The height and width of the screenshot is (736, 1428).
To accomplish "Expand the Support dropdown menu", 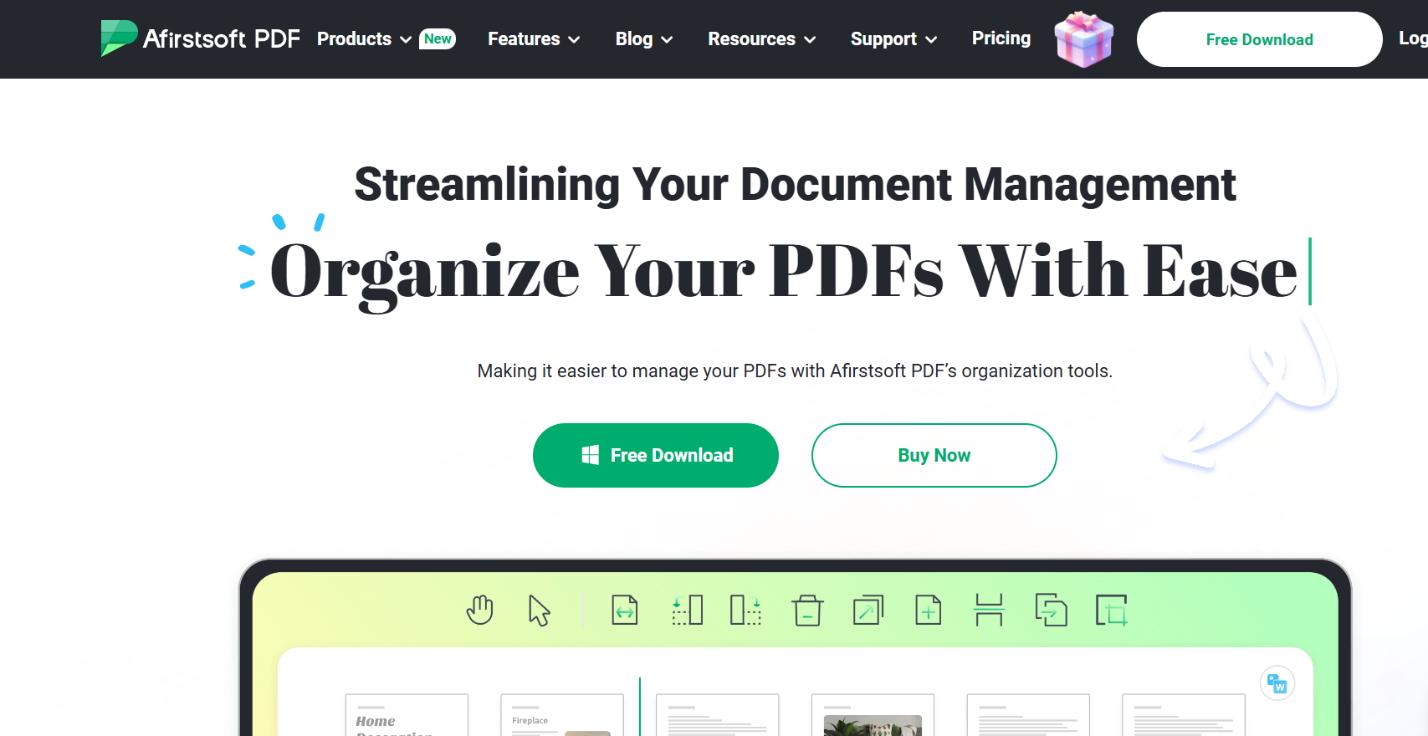I will (894, 39).
